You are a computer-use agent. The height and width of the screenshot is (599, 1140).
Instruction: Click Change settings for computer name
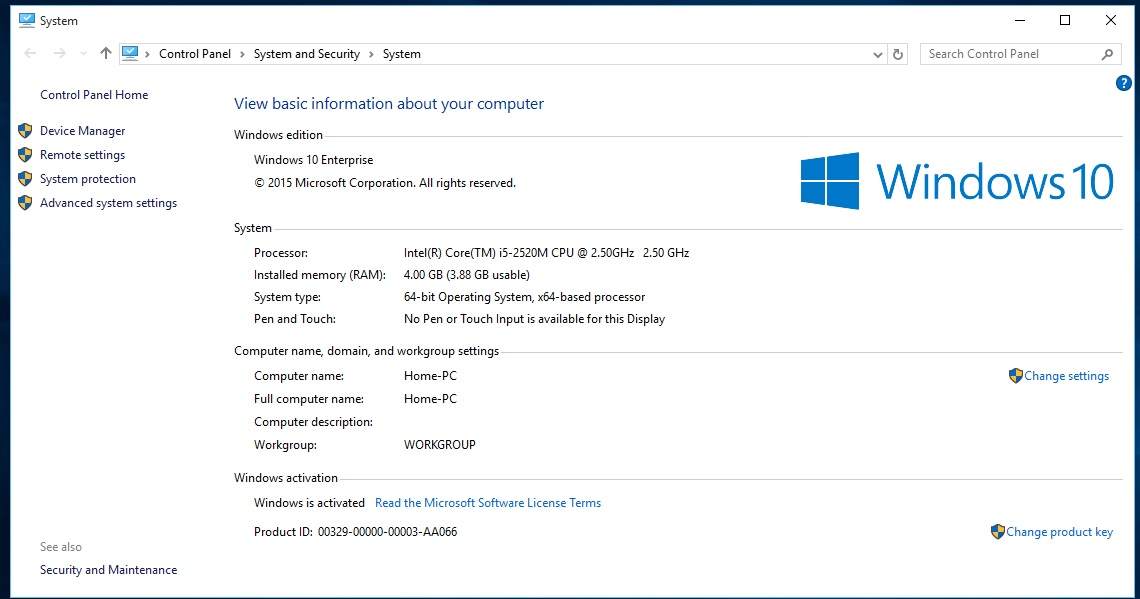coord(1066,376)
